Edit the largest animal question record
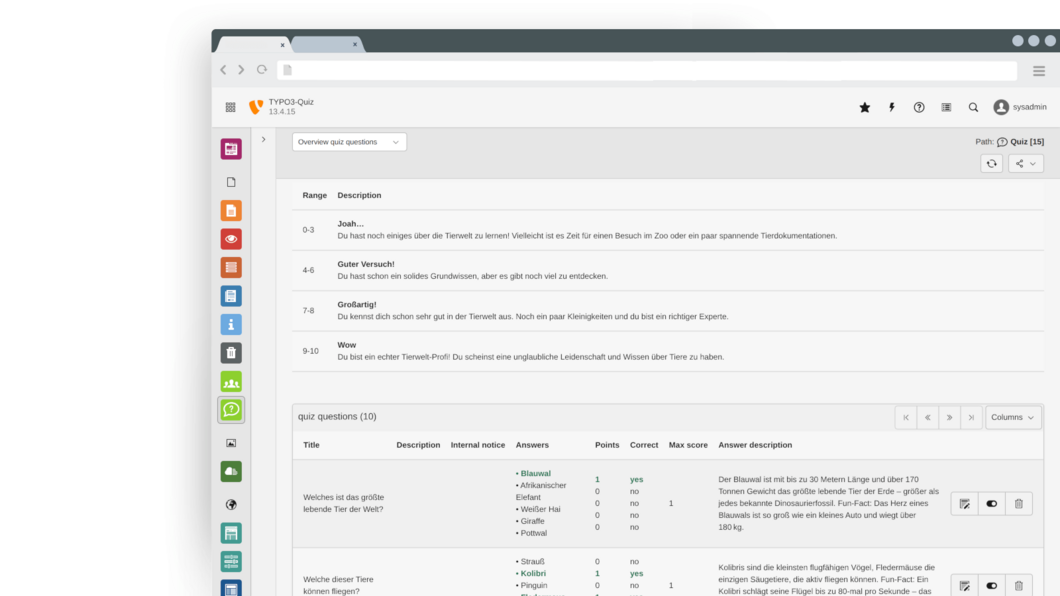This screenshot has width=1060, height=596. [964, 504]
